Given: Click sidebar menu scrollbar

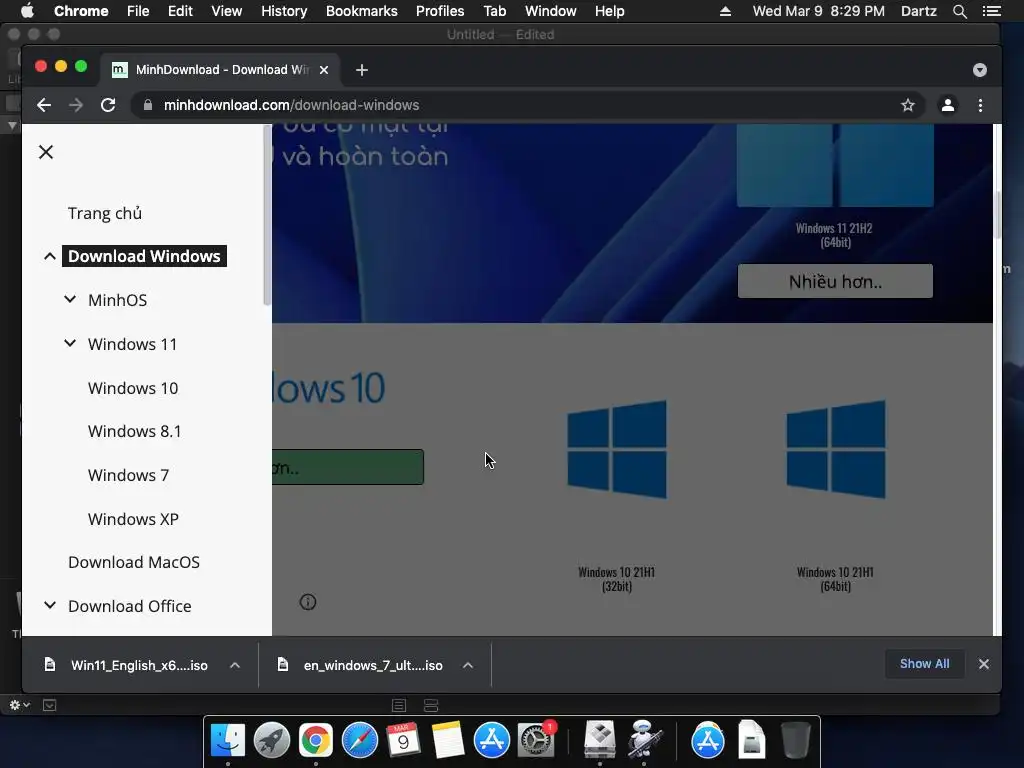Looking at the screenshot, I should point(266,216).
